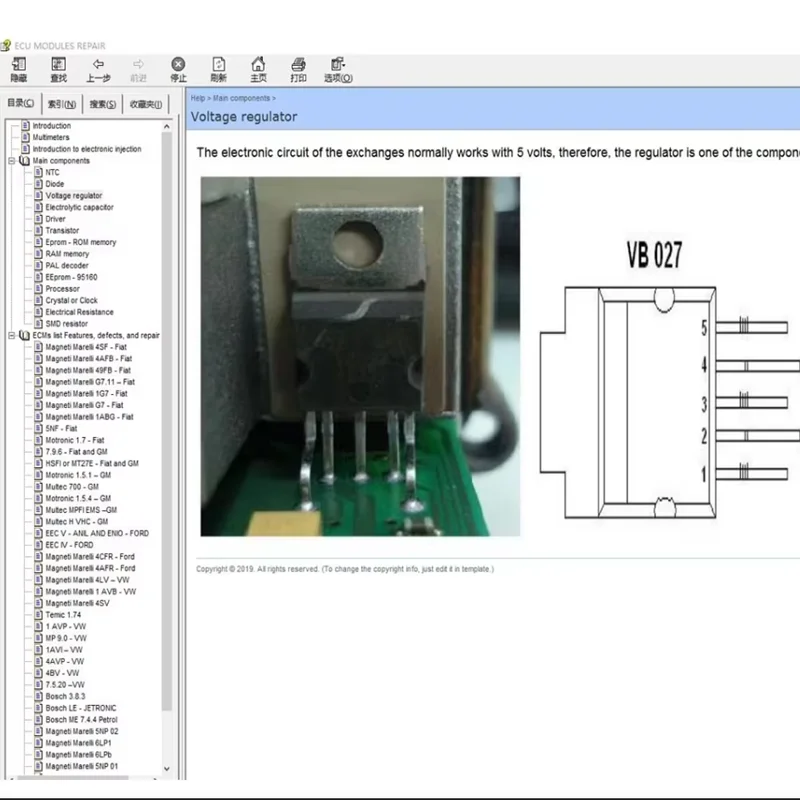800x800 pixels.
Task: Open Introduction to electronic injection topic
Action: [87, 149]
